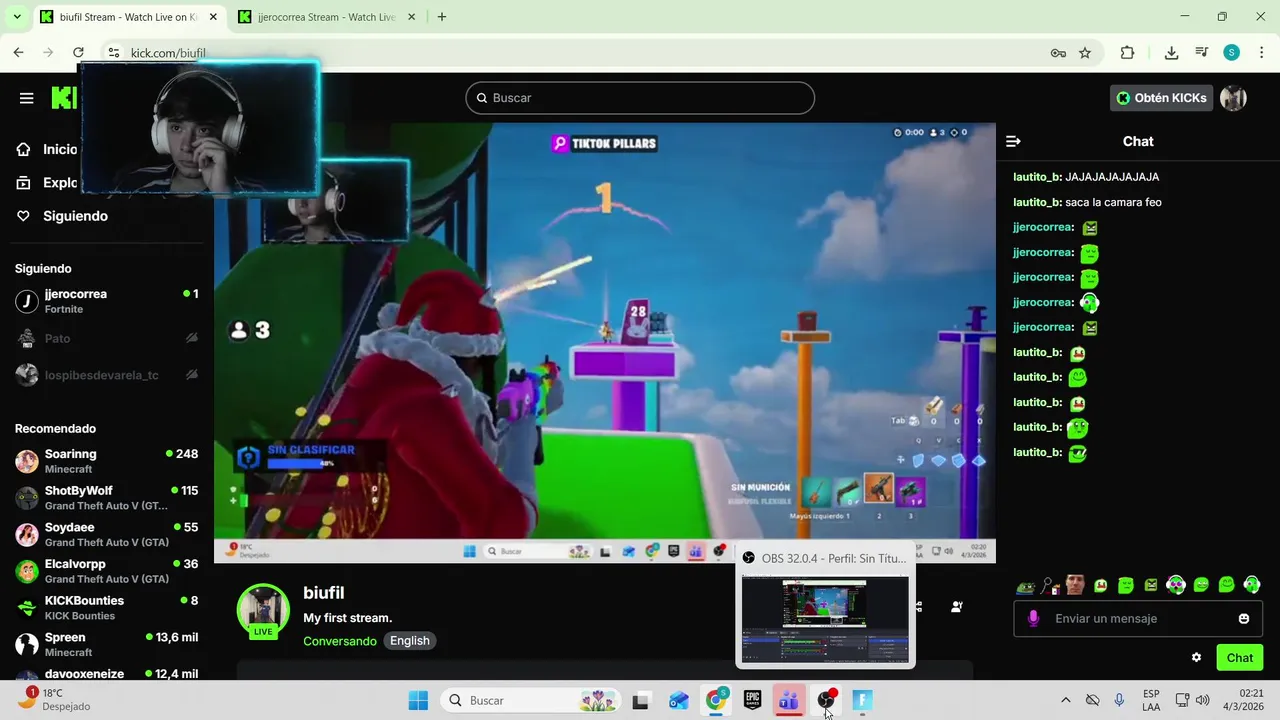Click the Windows taskbar Buscar search box
Screen dimensions: 1280x720
pos(531,701)
